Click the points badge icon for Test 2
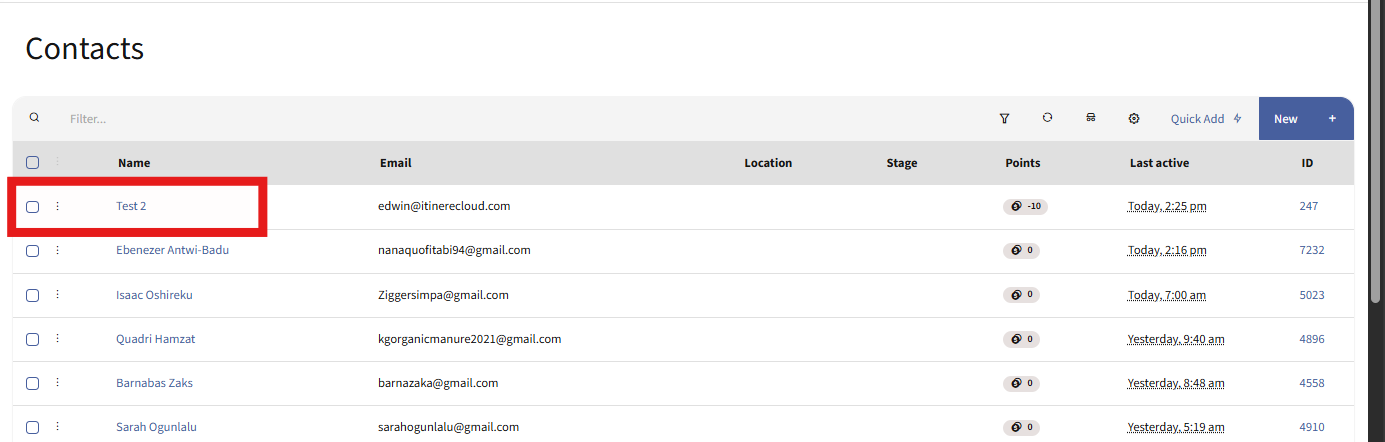The width and height of the screenshot is (1385, 442). [x=1016, y=206]
